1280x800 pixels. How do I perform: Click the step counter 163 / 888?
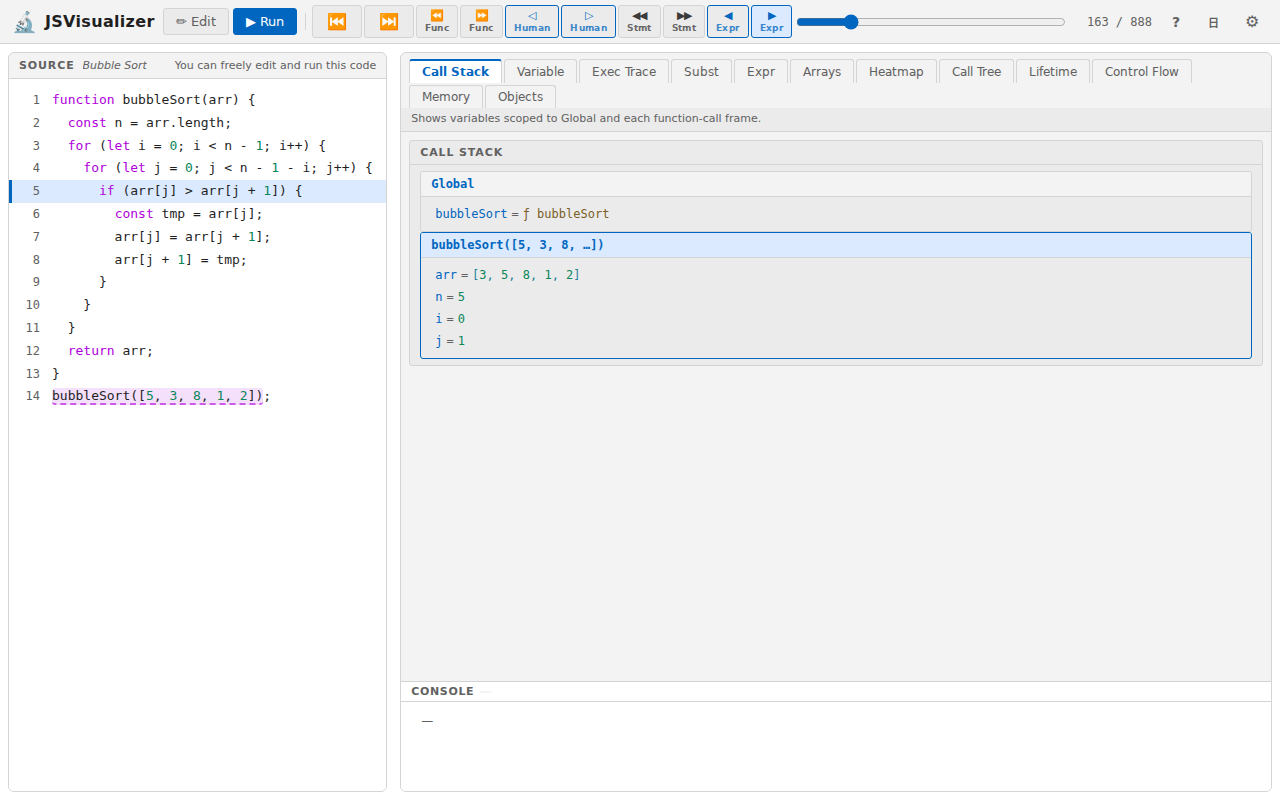(1119, 22)
